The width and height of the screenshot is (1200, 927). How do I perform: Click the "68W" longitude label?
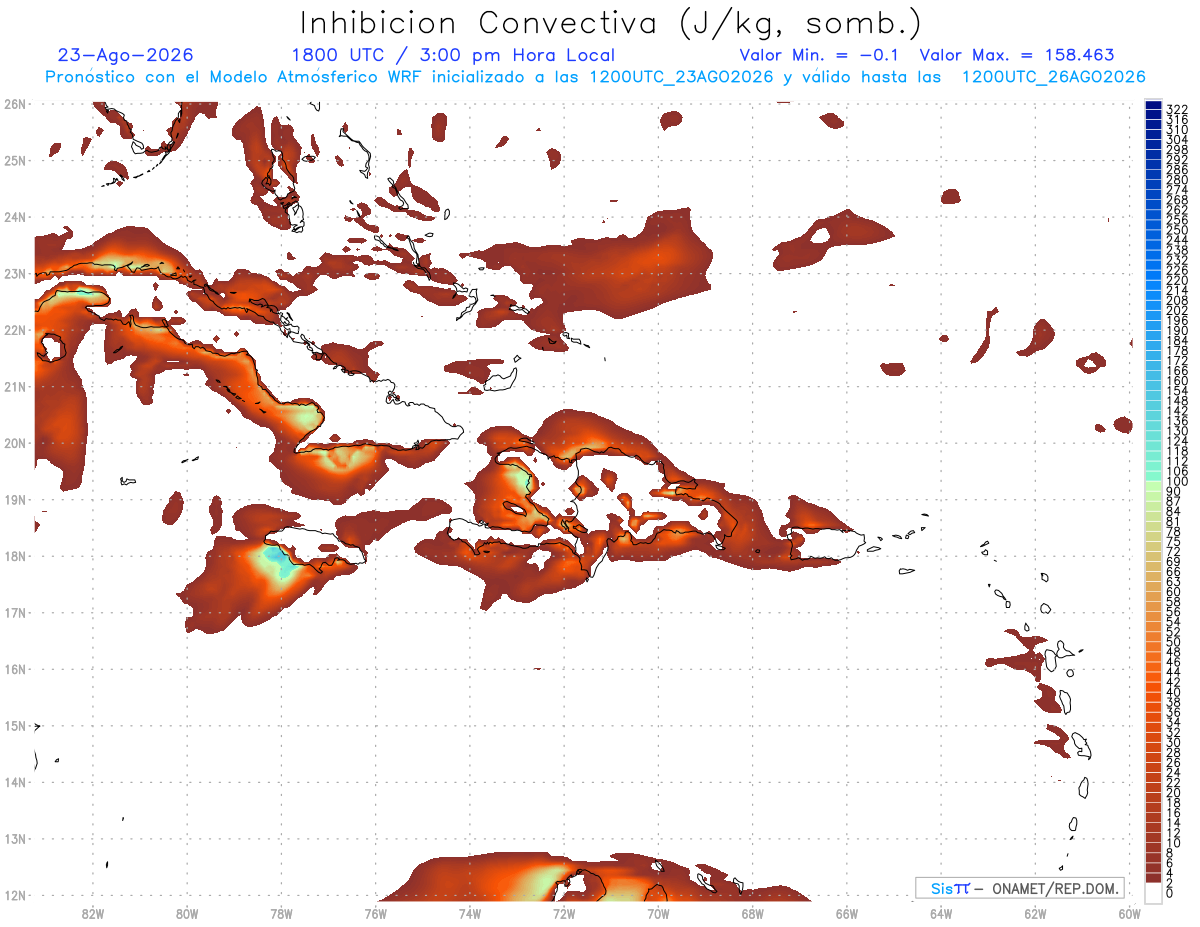pos(752,913)
